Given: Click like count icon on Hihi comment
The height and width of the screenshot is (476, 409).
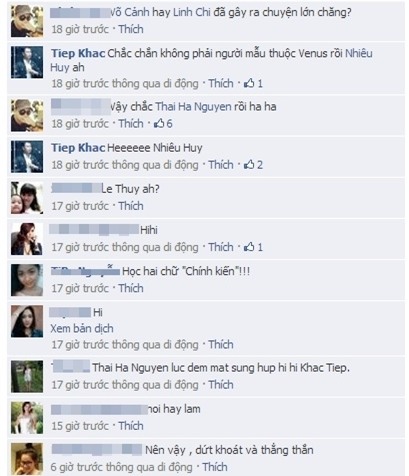Looking at the screenshot, I should 249,247.
